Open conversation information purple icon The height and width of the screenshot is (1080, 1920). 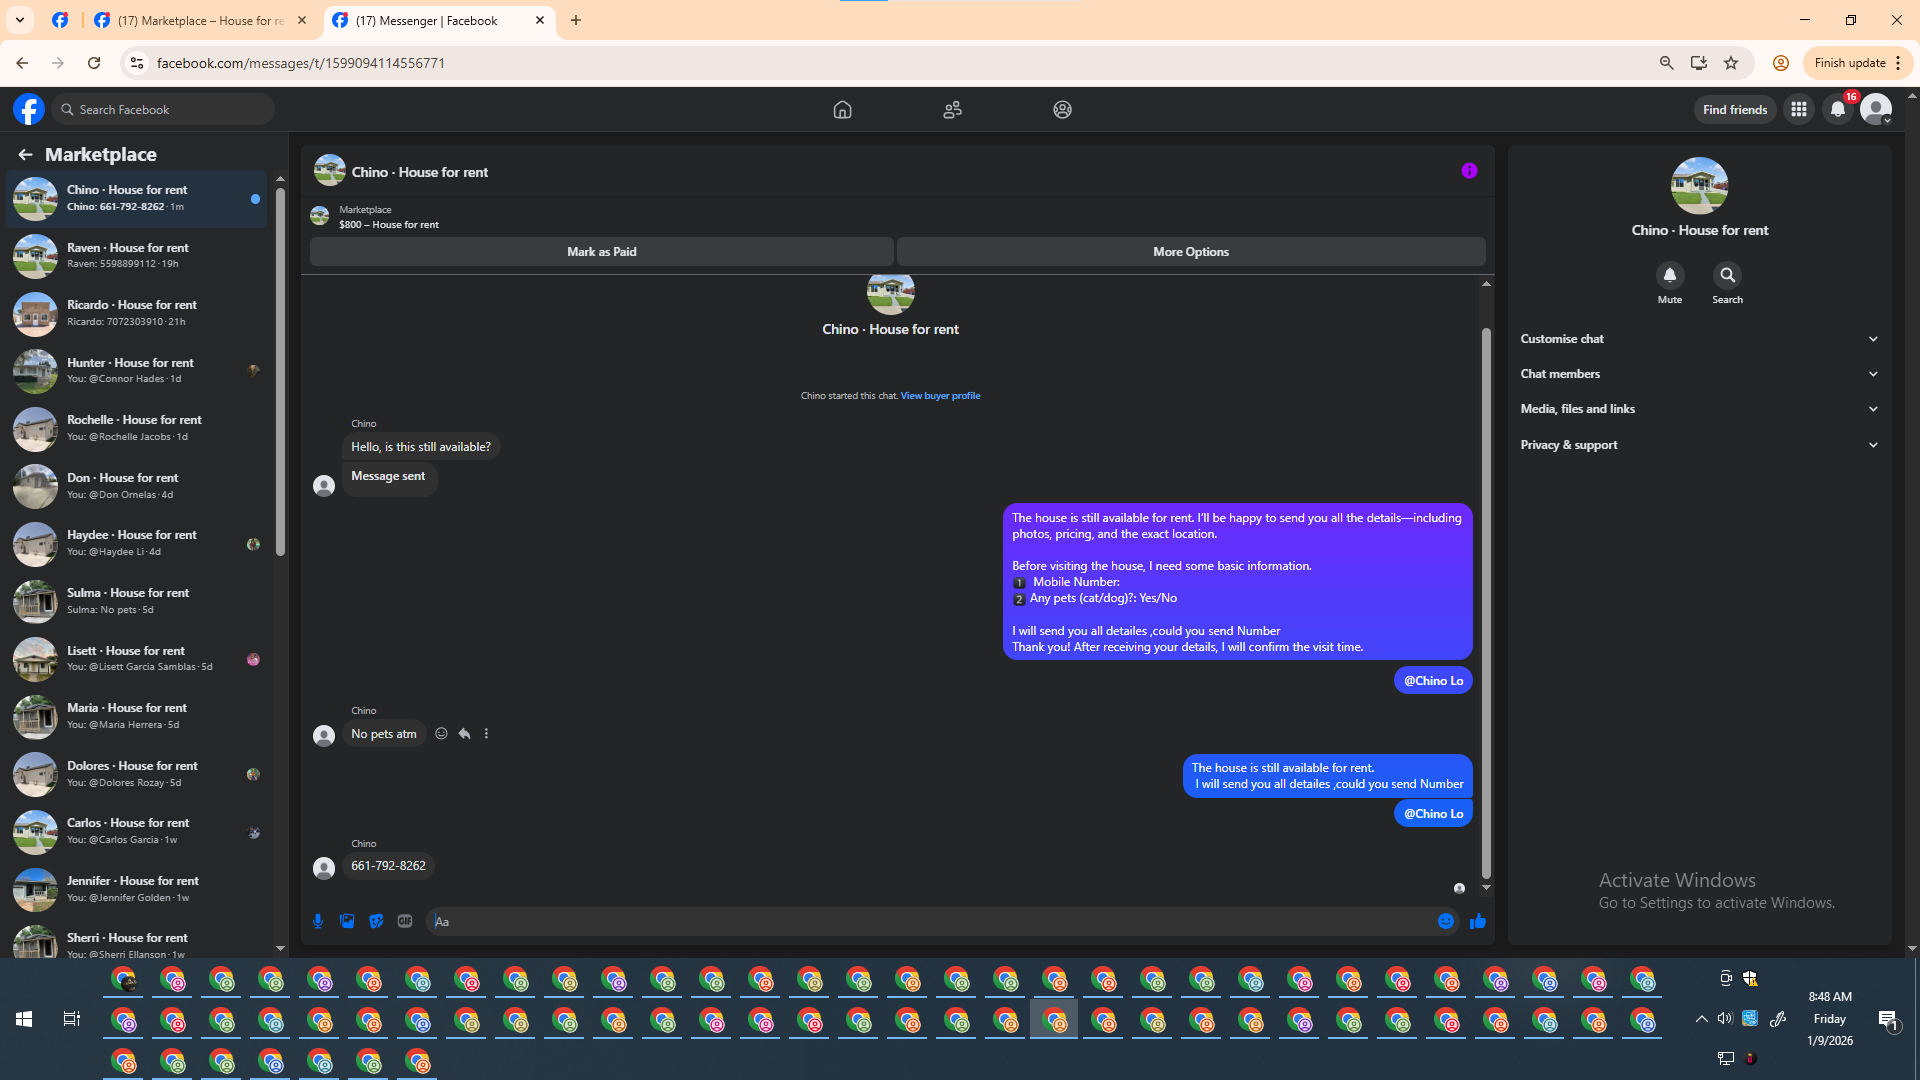[x=1469, y=171]
